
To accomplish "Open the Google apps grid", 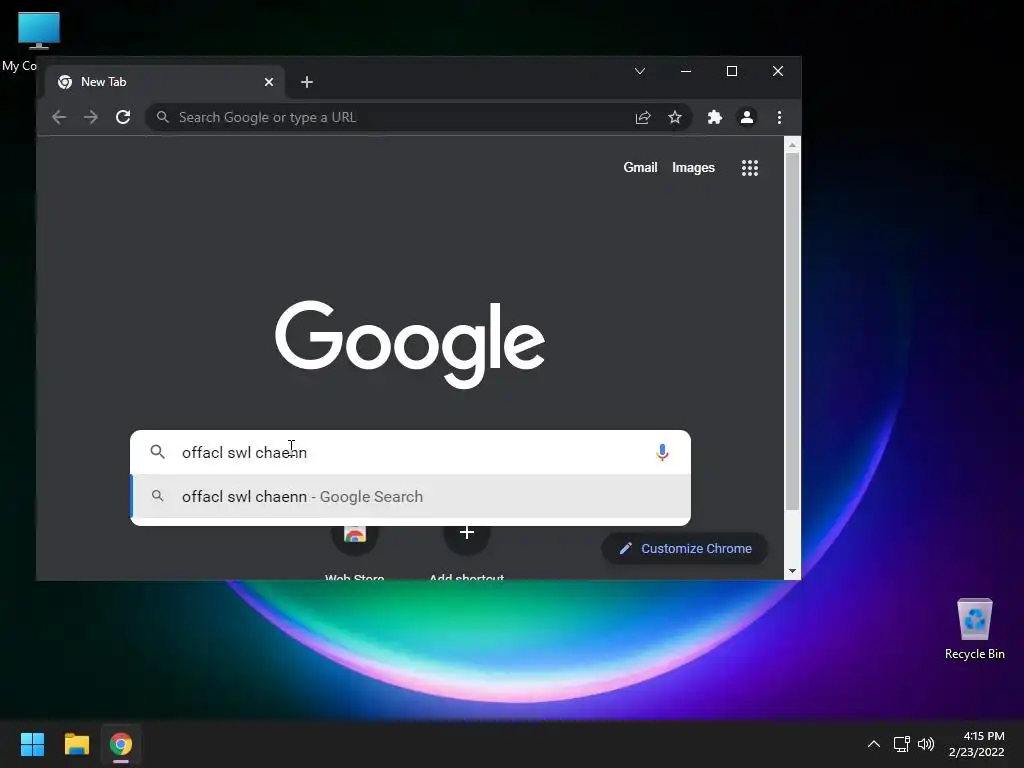I will (750, 168).
